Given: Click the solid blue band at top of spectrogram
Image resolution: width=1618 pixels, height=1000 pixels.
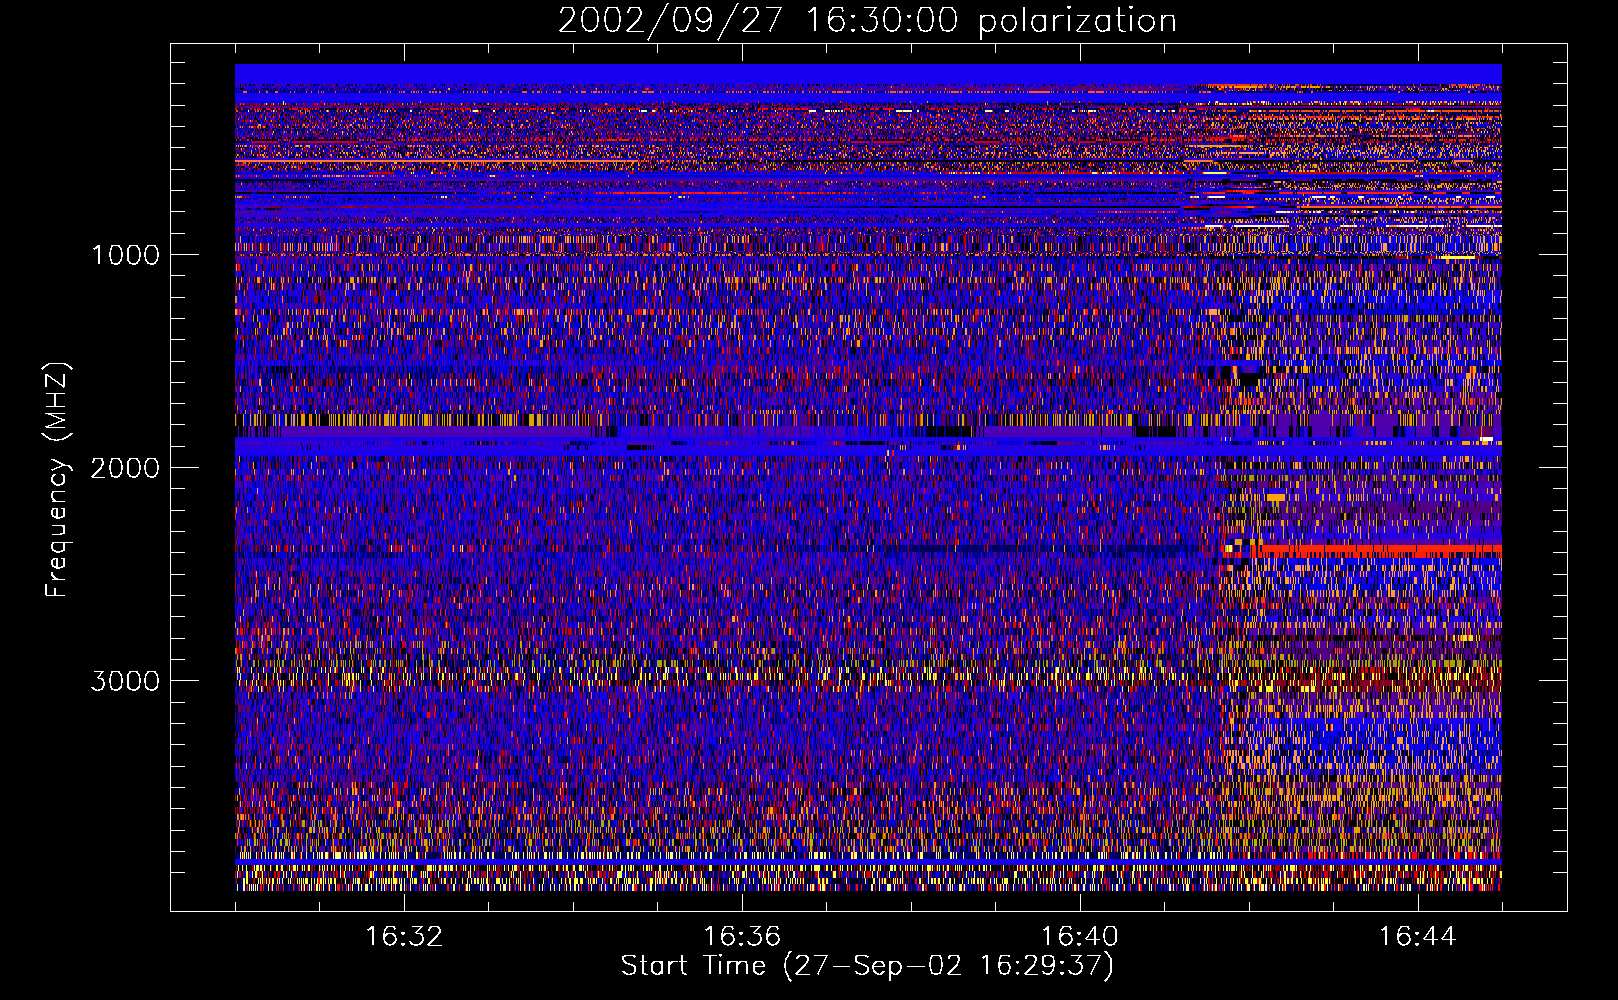Looking at the screenshot, I should pos(868,75).
